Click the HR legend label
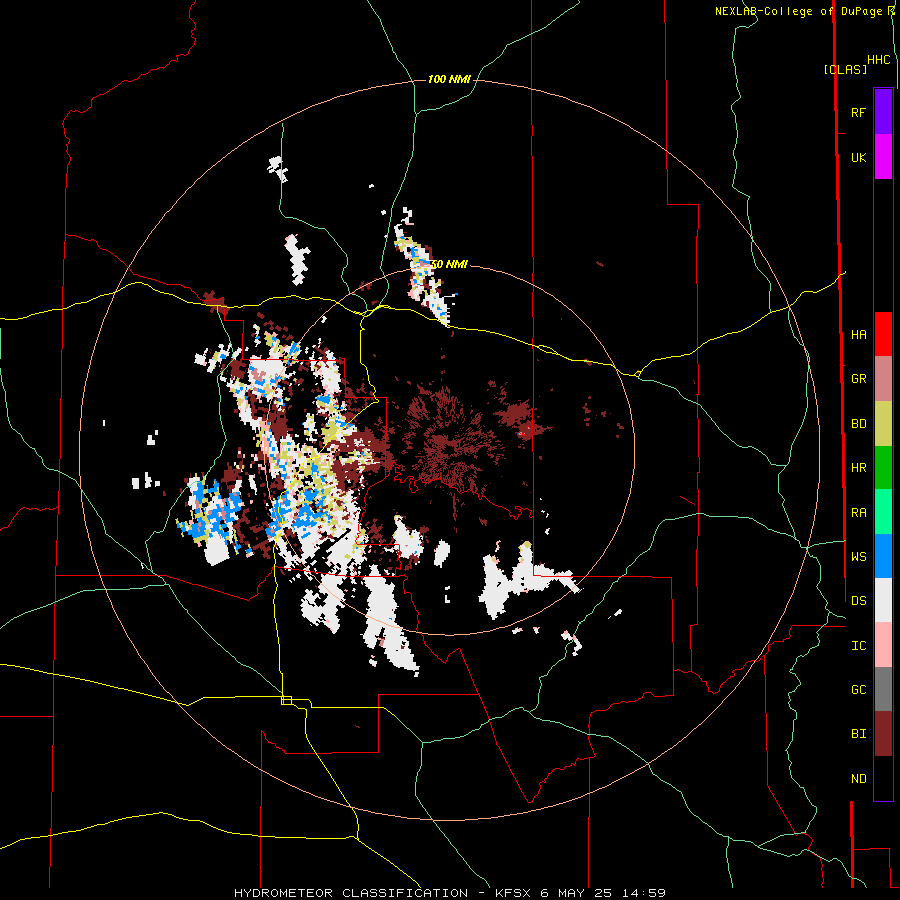This screenshot has height=900, width=900. click(x=858, y=468)
